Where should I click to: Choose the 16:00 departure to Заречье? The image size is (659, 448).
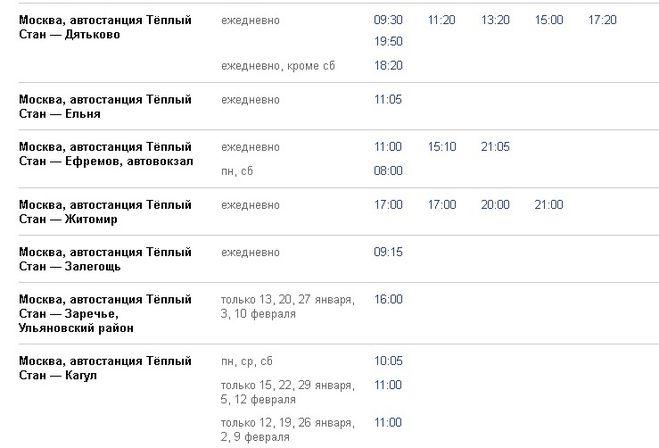[388, 299]
